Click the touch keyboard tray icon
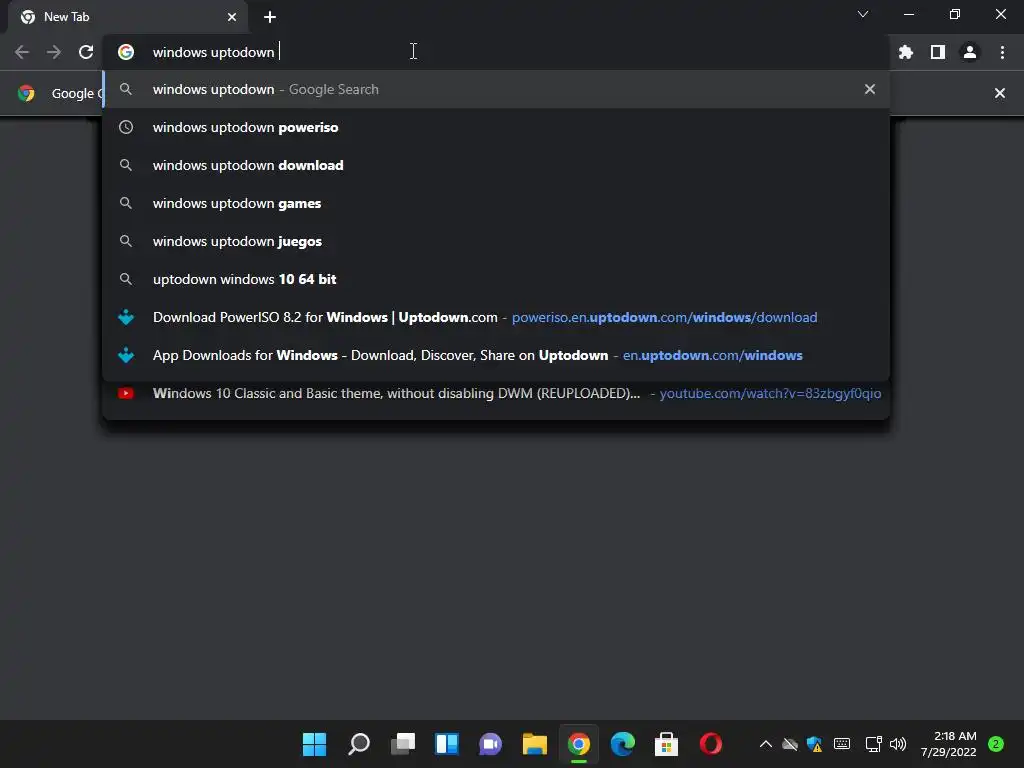 click(x=842, y=744)
